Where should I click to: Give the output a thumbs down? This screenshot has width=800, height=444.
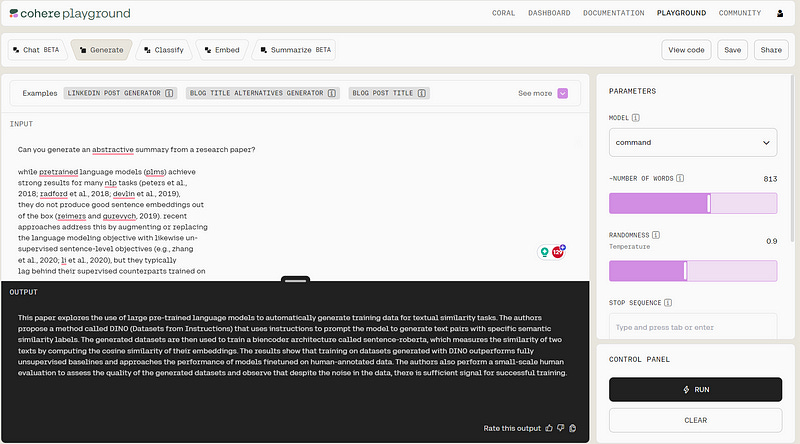pyautogui.click(x=561, y=428)
